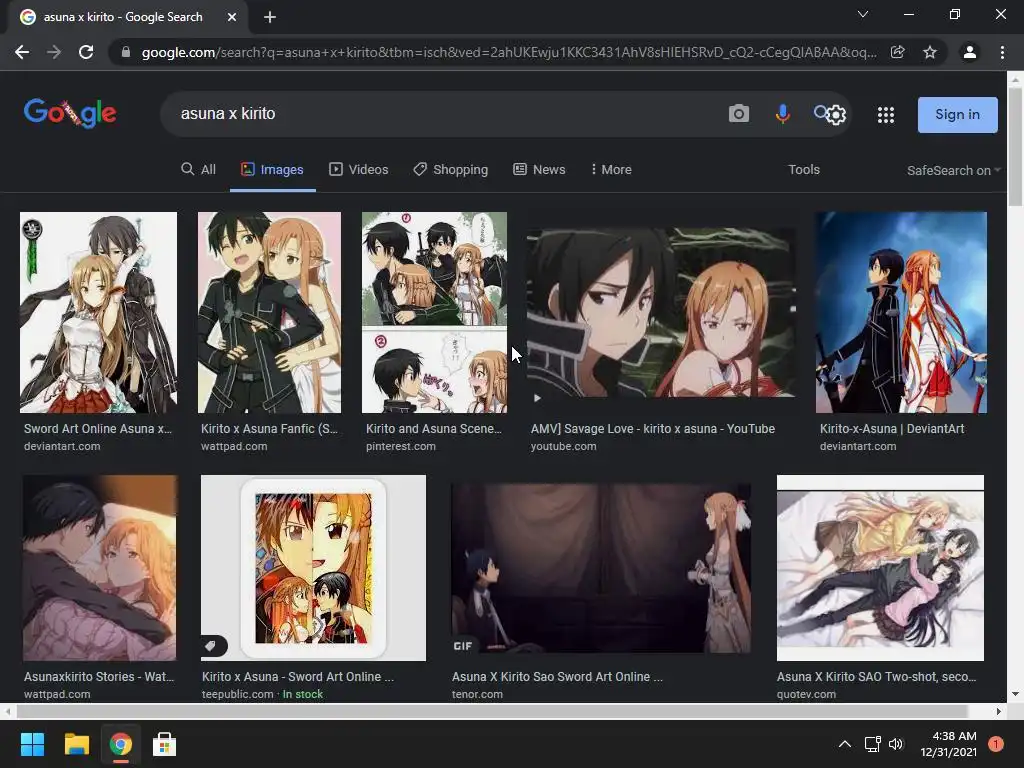Click scrollbar down arrow
Image resolution: width=1024 pixels, height=768 pixels.
pos(1015,694)
